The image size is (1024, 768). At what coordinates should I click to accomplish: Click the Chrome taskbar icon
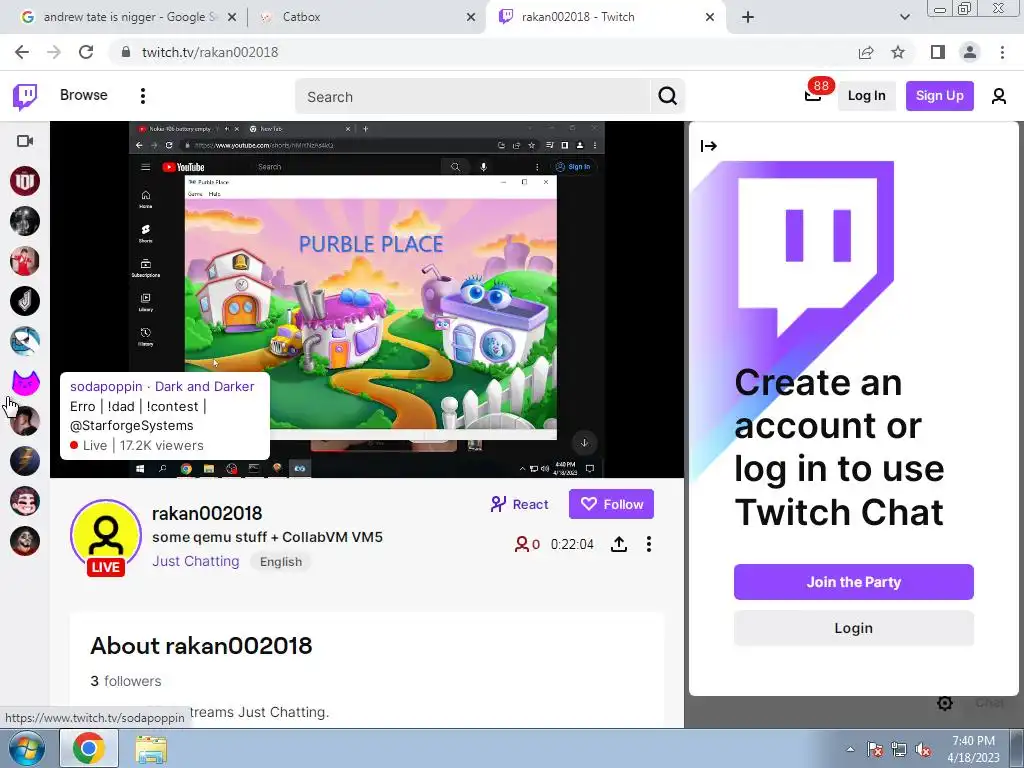tap(89, 748)
